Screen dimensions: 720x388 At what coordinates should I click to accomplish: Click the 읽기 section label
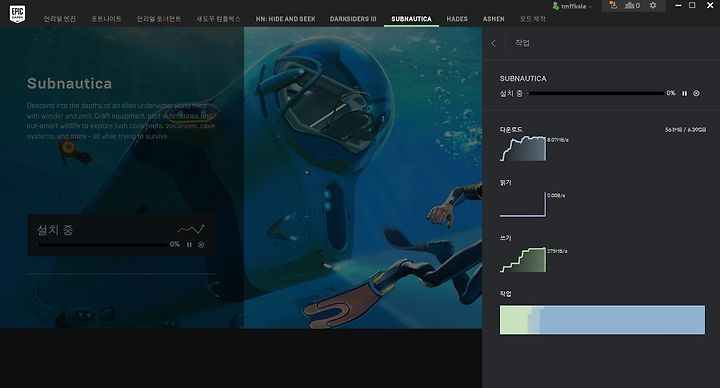[x=506, y=183]
